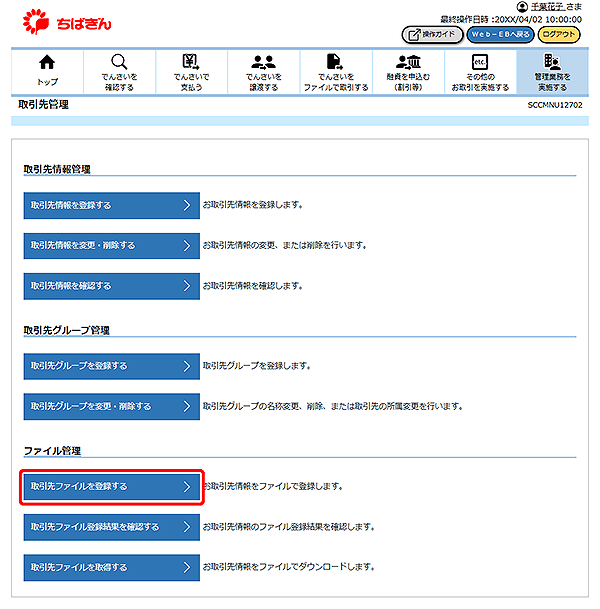The image size is (600, 609).
Task: Click the 取引先グループ管理 section heading
Action: pos(67,331)
